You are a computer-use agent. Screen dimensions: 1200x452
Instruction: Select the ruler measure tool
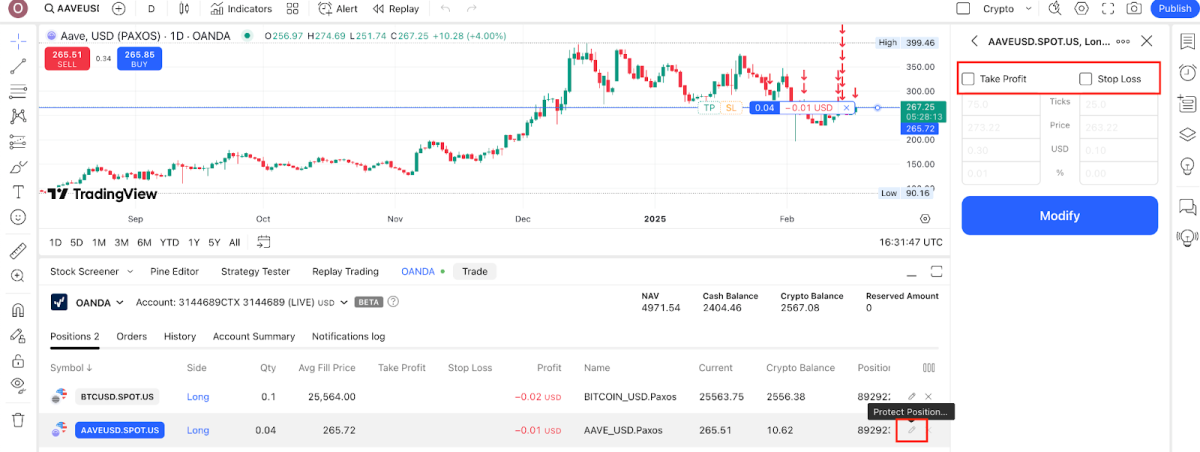click(18, 250)
